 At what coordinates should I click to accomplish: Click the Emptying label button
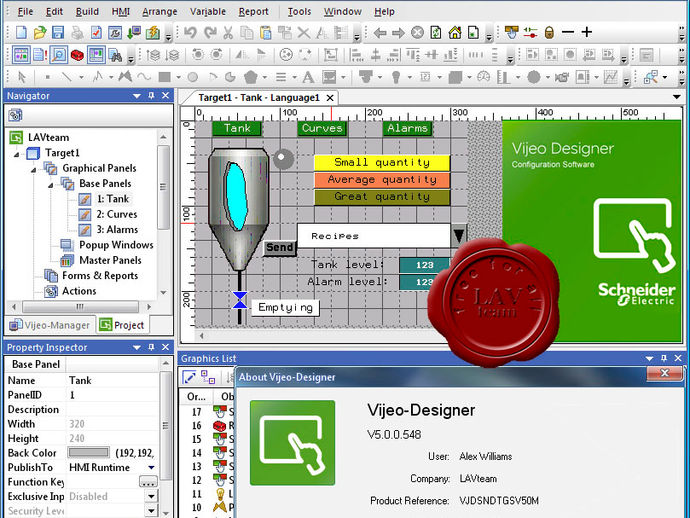[x=285, y=307]
